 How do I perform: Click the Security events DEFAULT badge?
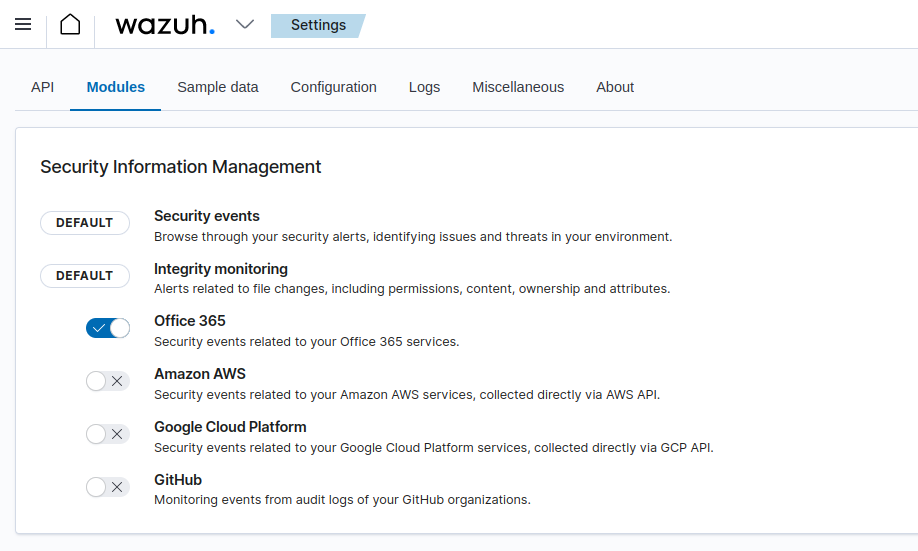pyautogui.click(x=85, y=223)
